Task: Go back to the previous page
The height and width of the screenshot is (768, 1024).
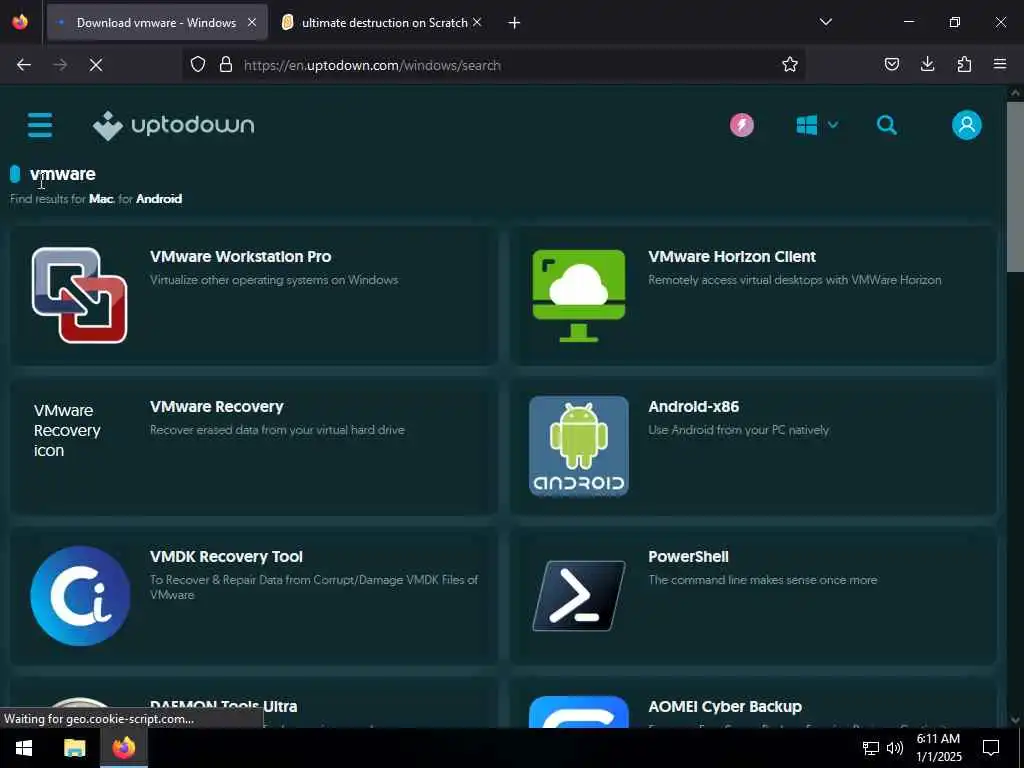Action: tap(24, 65)
